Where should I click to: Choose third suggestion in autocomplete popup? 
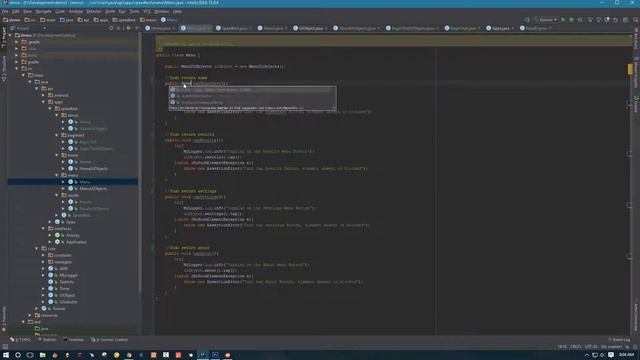click(253, 102)
